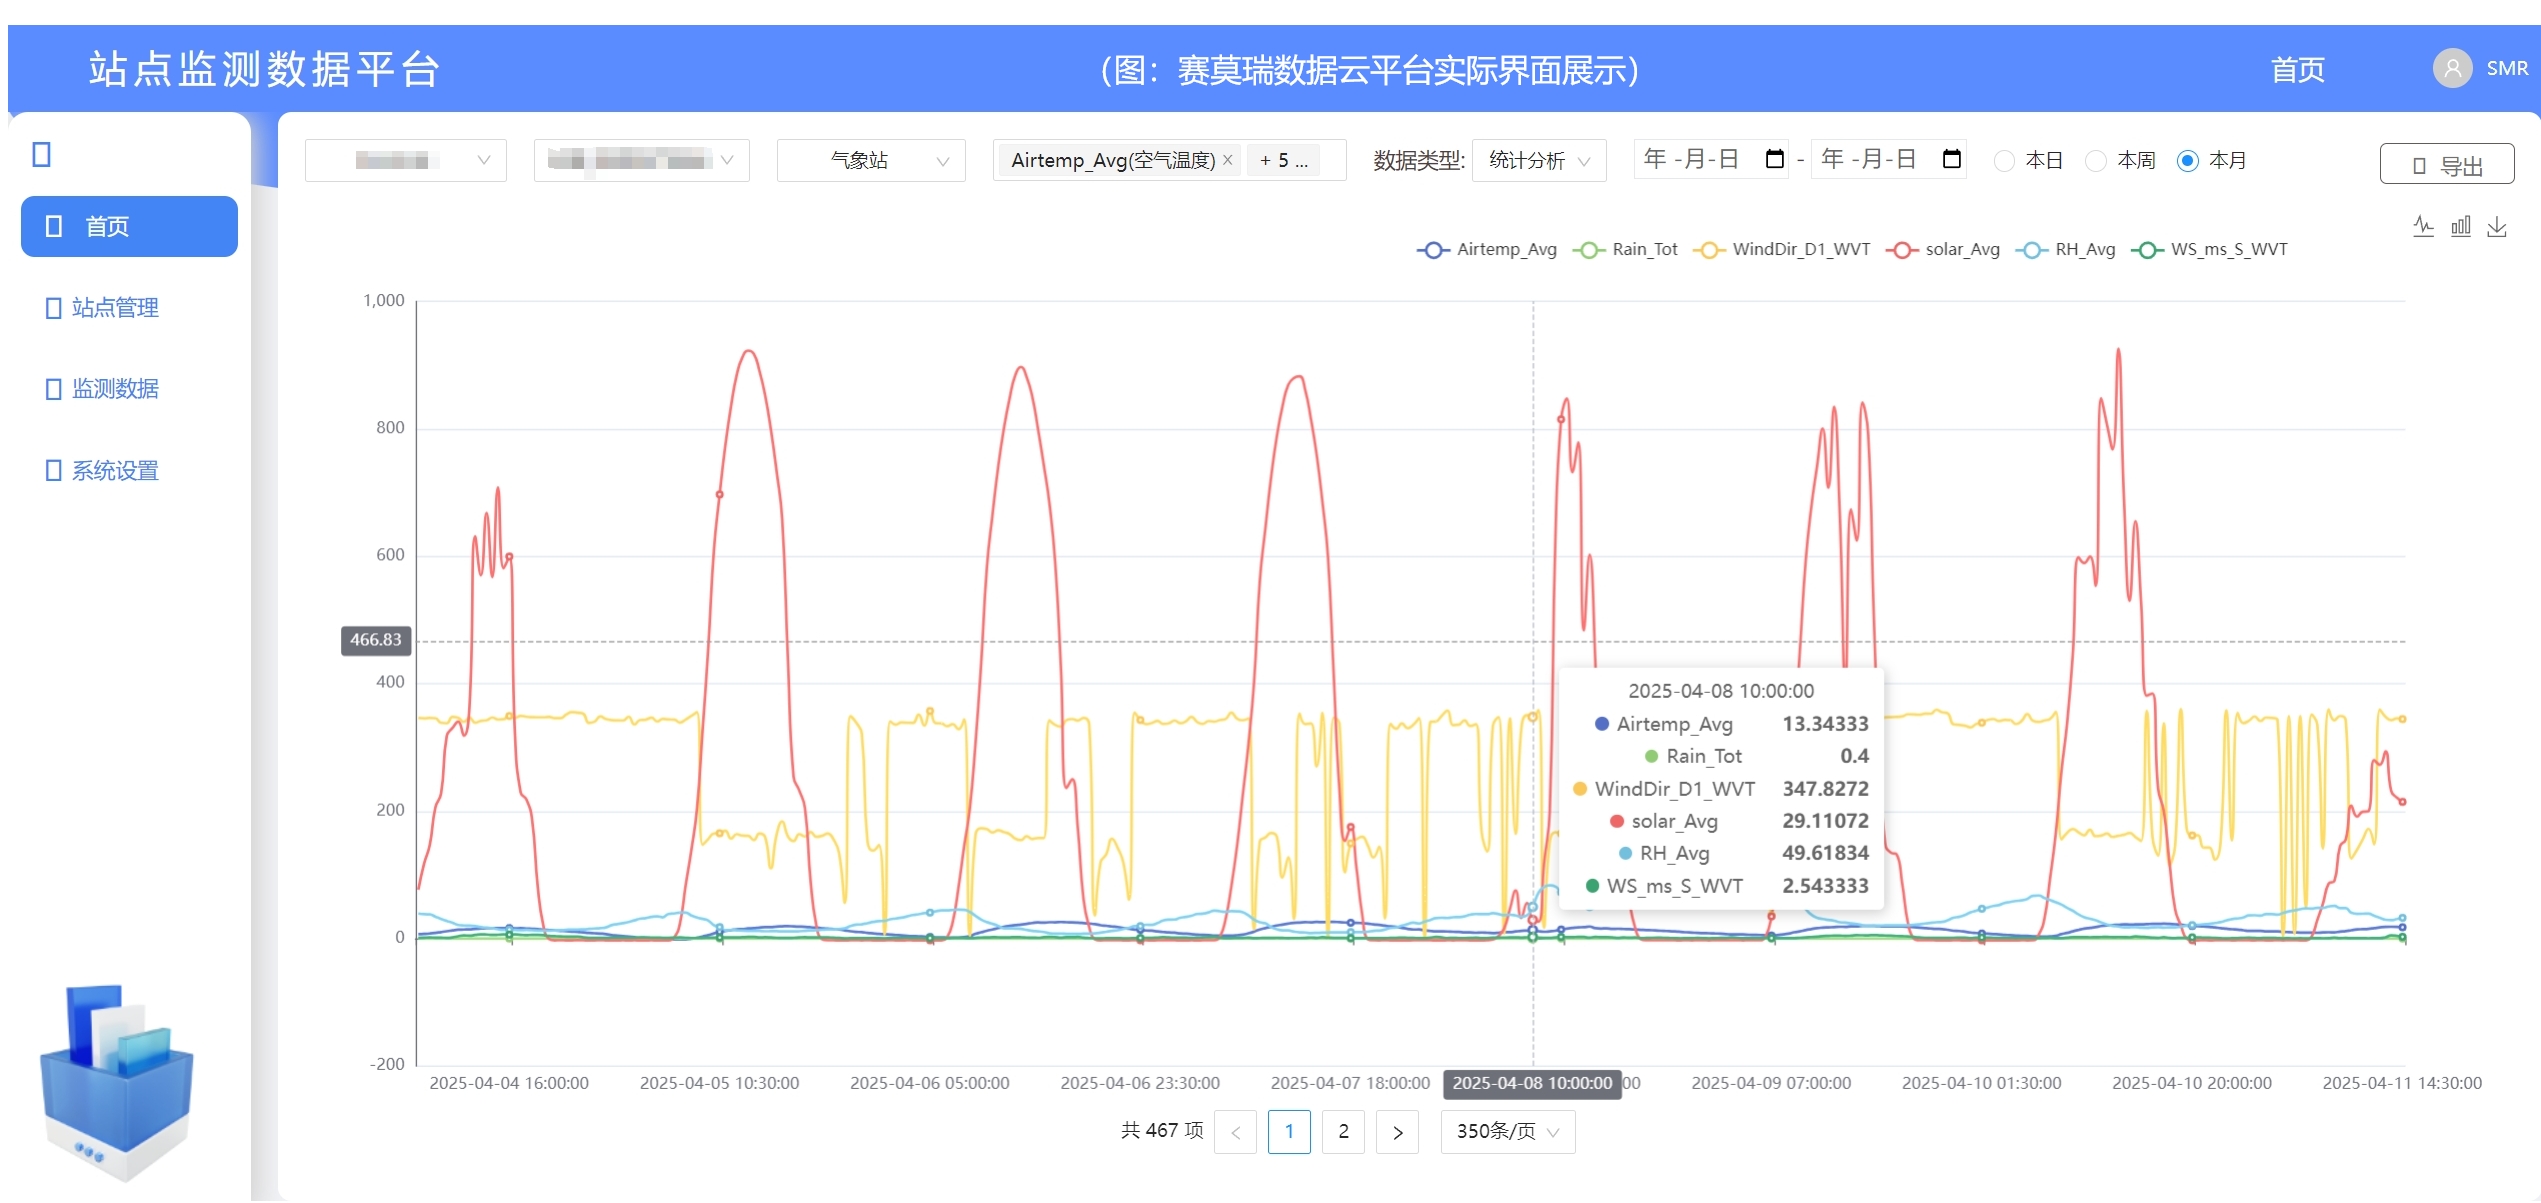Click the 2025-04-04 16:00:00 axis label
This screenshot has width=2541, height=1203.
(509, 1084)
